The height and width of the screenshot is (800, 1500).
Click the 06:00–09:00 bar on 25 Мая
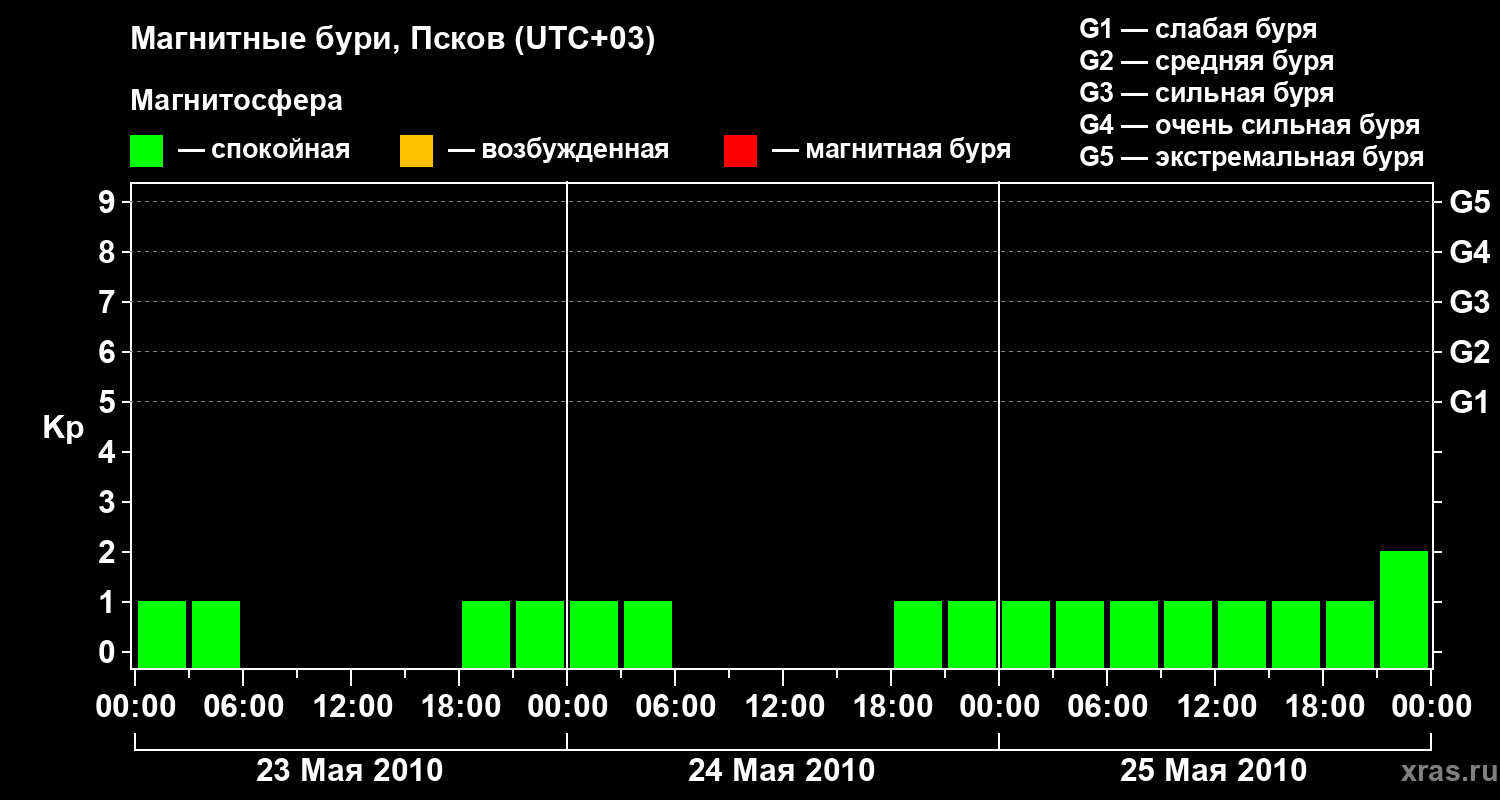click(1134, 634)
